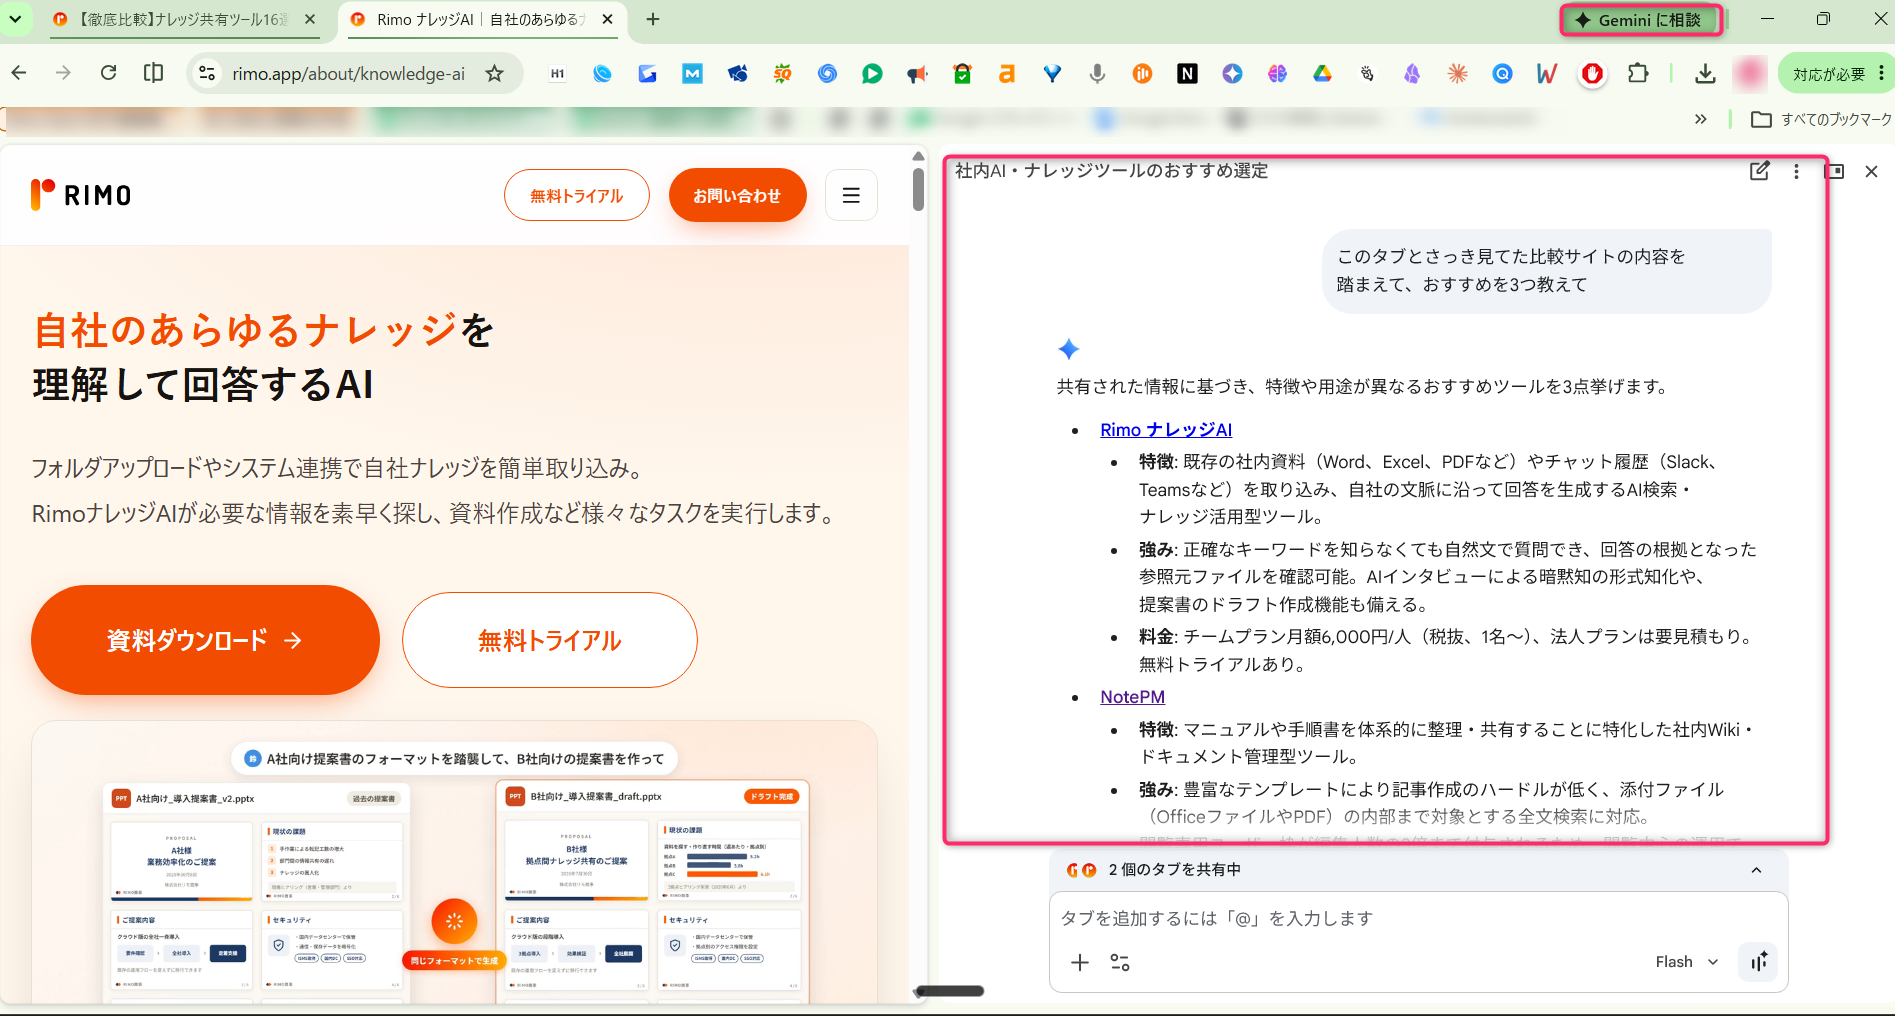Click the purple crystal Obsidian extension icon
1895x1016 pixels.
[1412, 73]
